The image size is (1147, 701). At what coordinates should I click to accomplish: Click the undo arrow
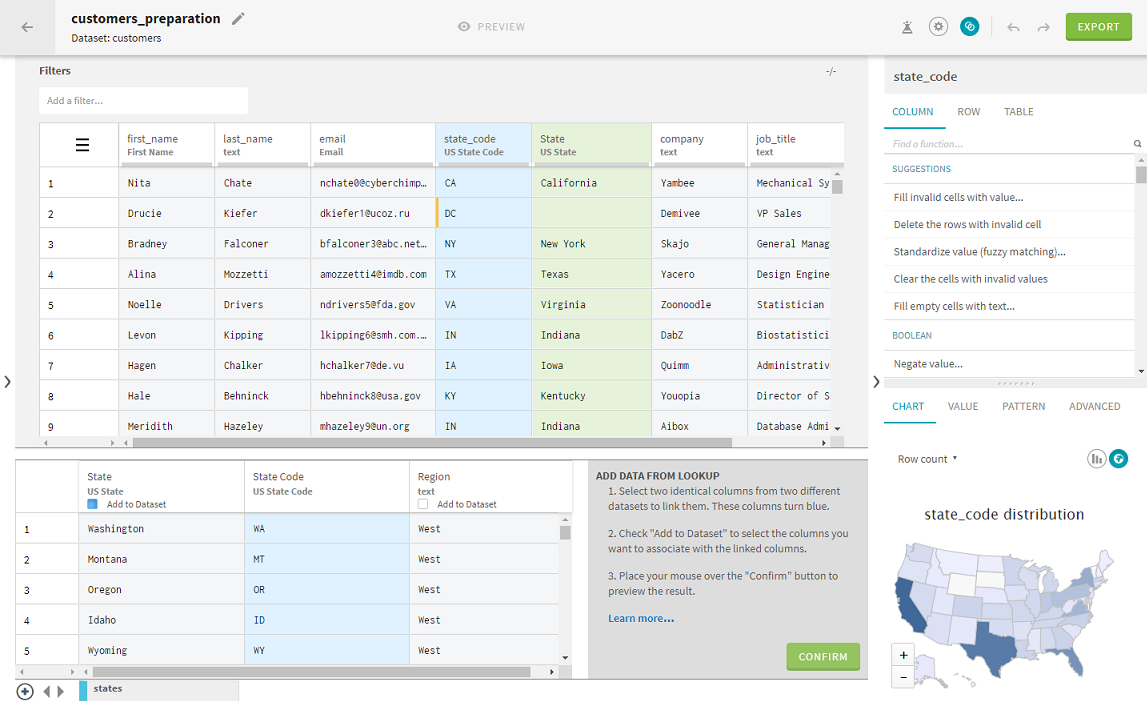(1013, 27)
